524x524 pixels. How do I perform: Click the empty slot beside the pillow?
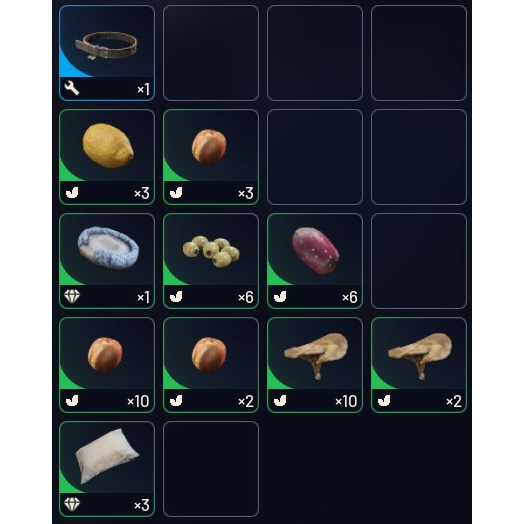click(211, 469)
